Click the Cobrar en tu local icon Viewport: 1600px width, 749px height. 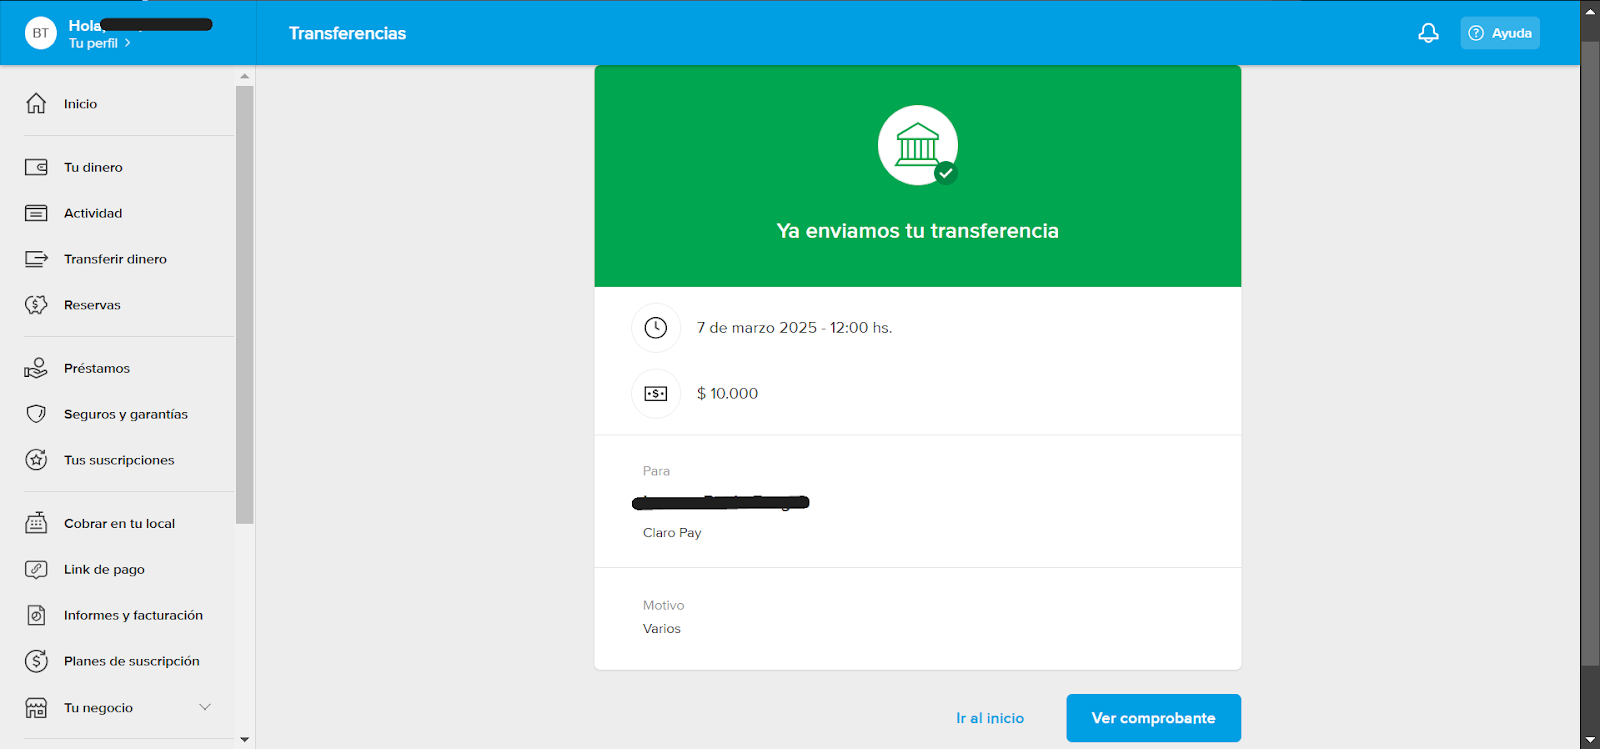click(36, 523)
